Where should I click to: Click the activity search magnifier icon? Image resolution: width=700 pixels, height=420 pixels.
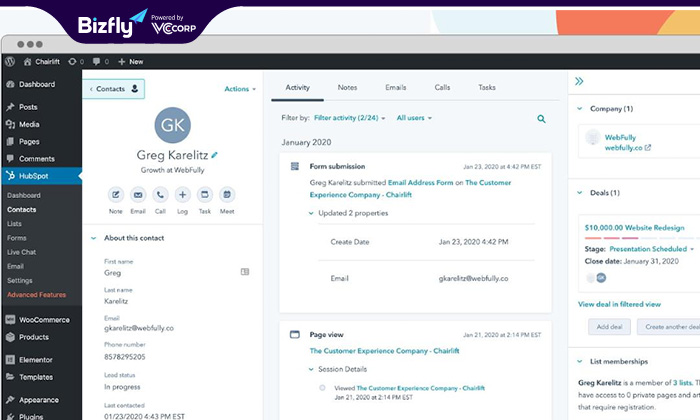pos(541,119)
